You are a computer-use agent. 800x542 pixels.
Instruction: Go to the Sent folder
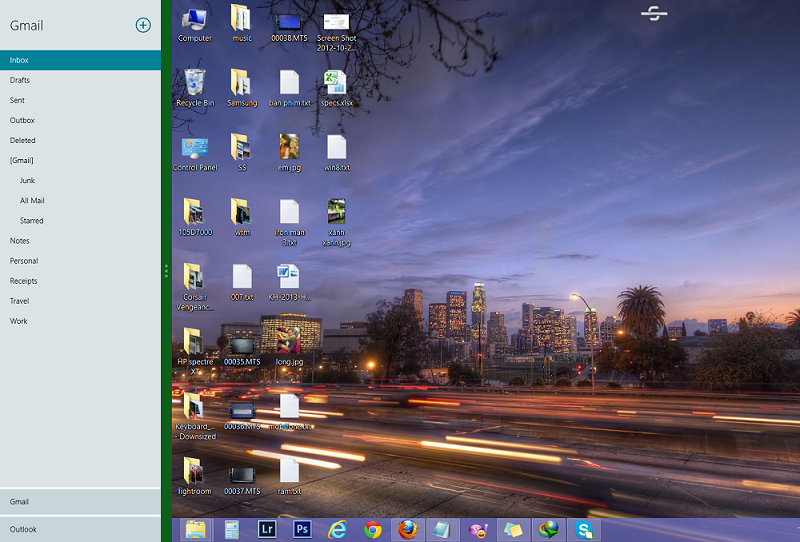[x=80, y=100]
